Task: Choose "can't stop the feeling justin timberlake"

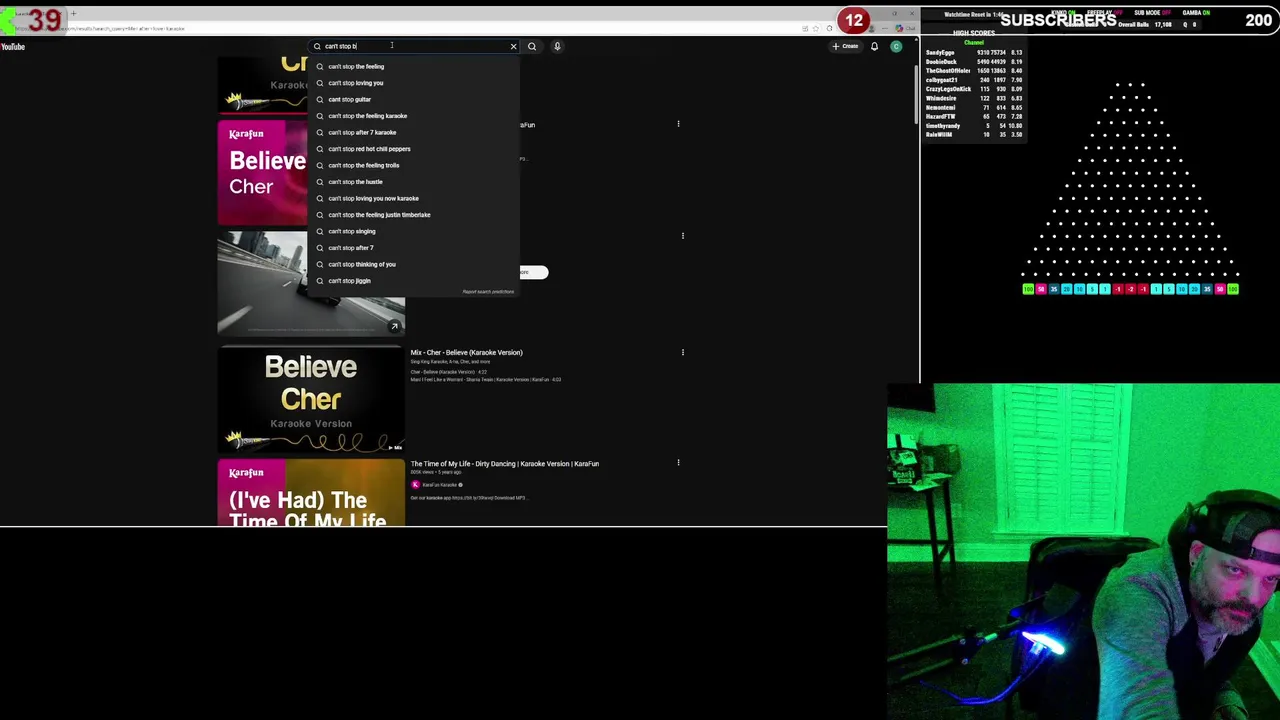Action: coord(414,215)
